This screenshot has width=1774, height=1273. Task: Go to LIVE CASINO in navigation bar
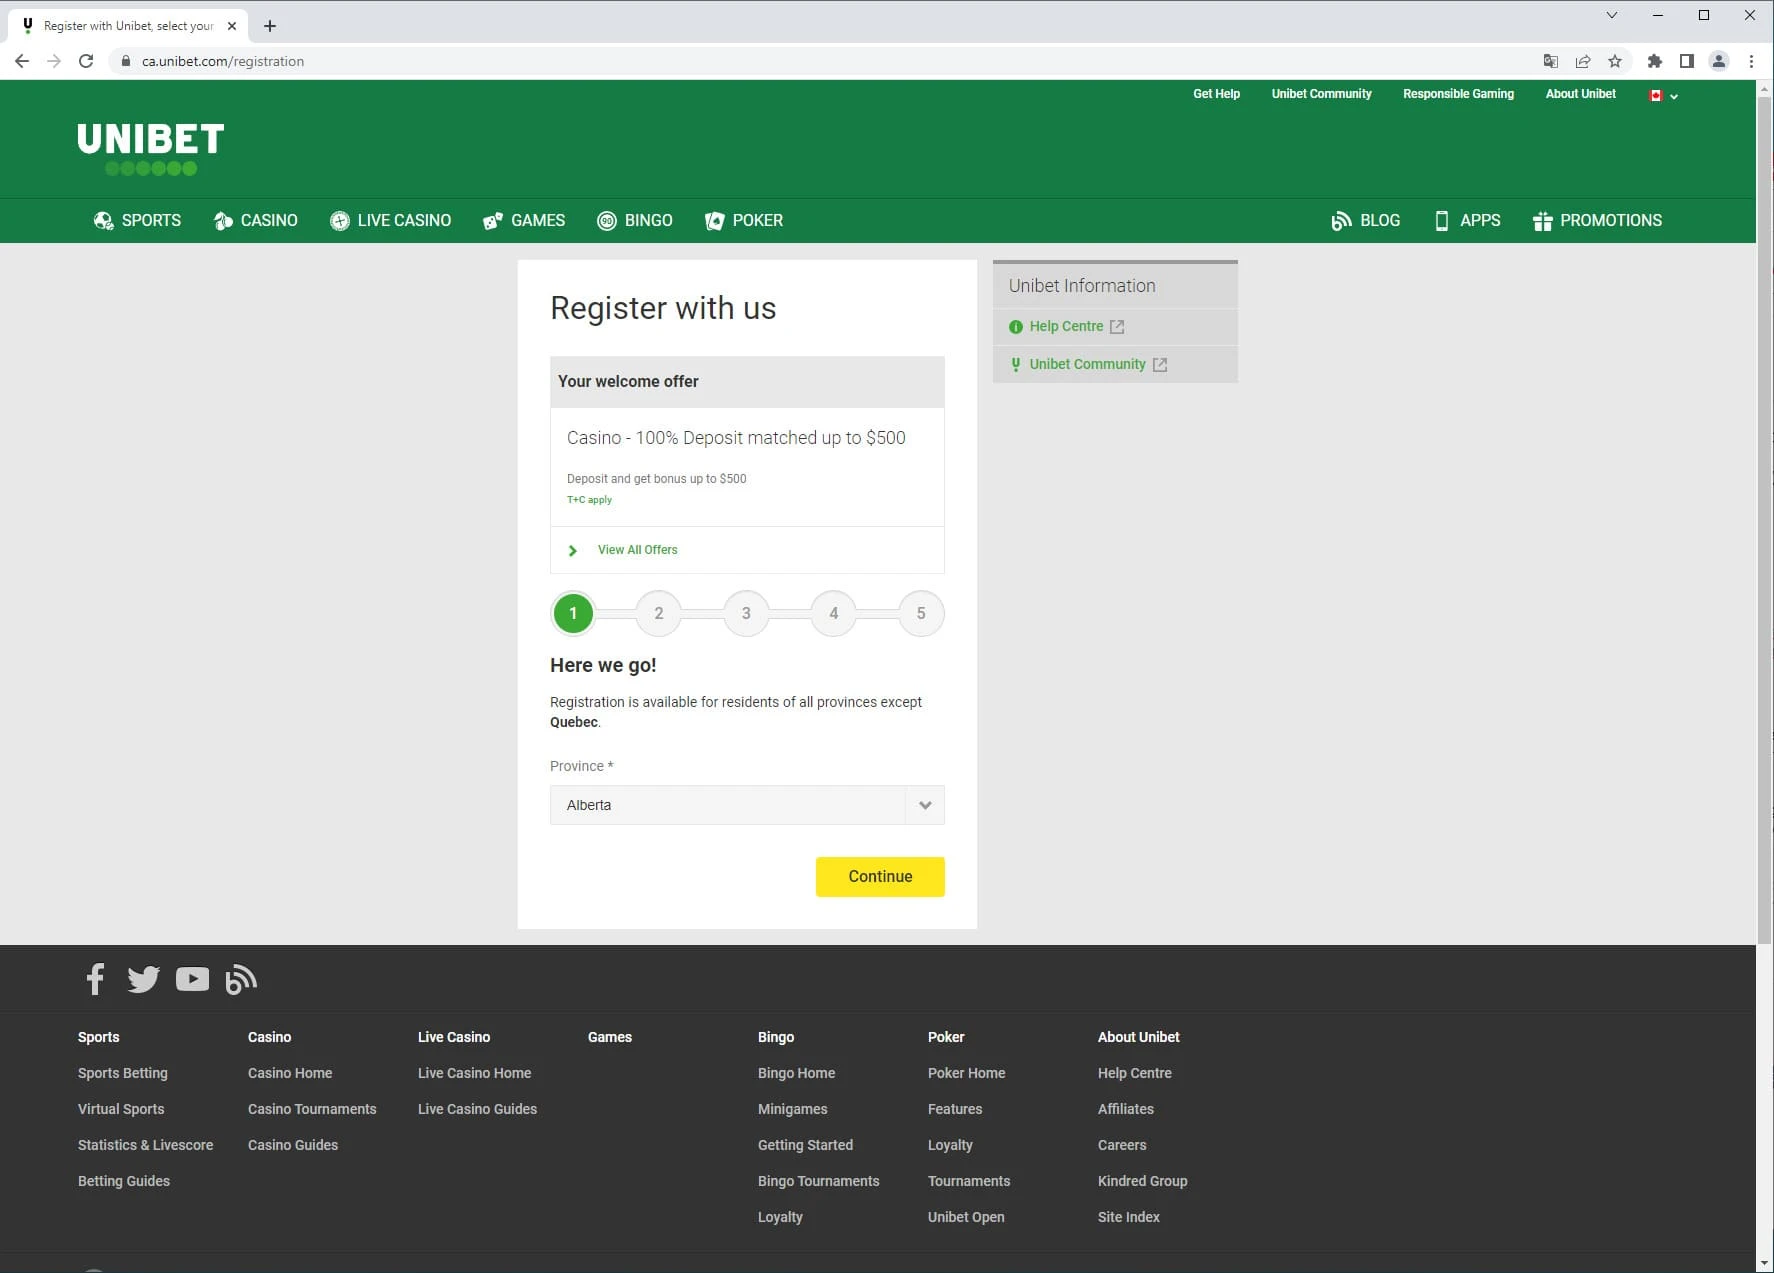tap(390, 220)
